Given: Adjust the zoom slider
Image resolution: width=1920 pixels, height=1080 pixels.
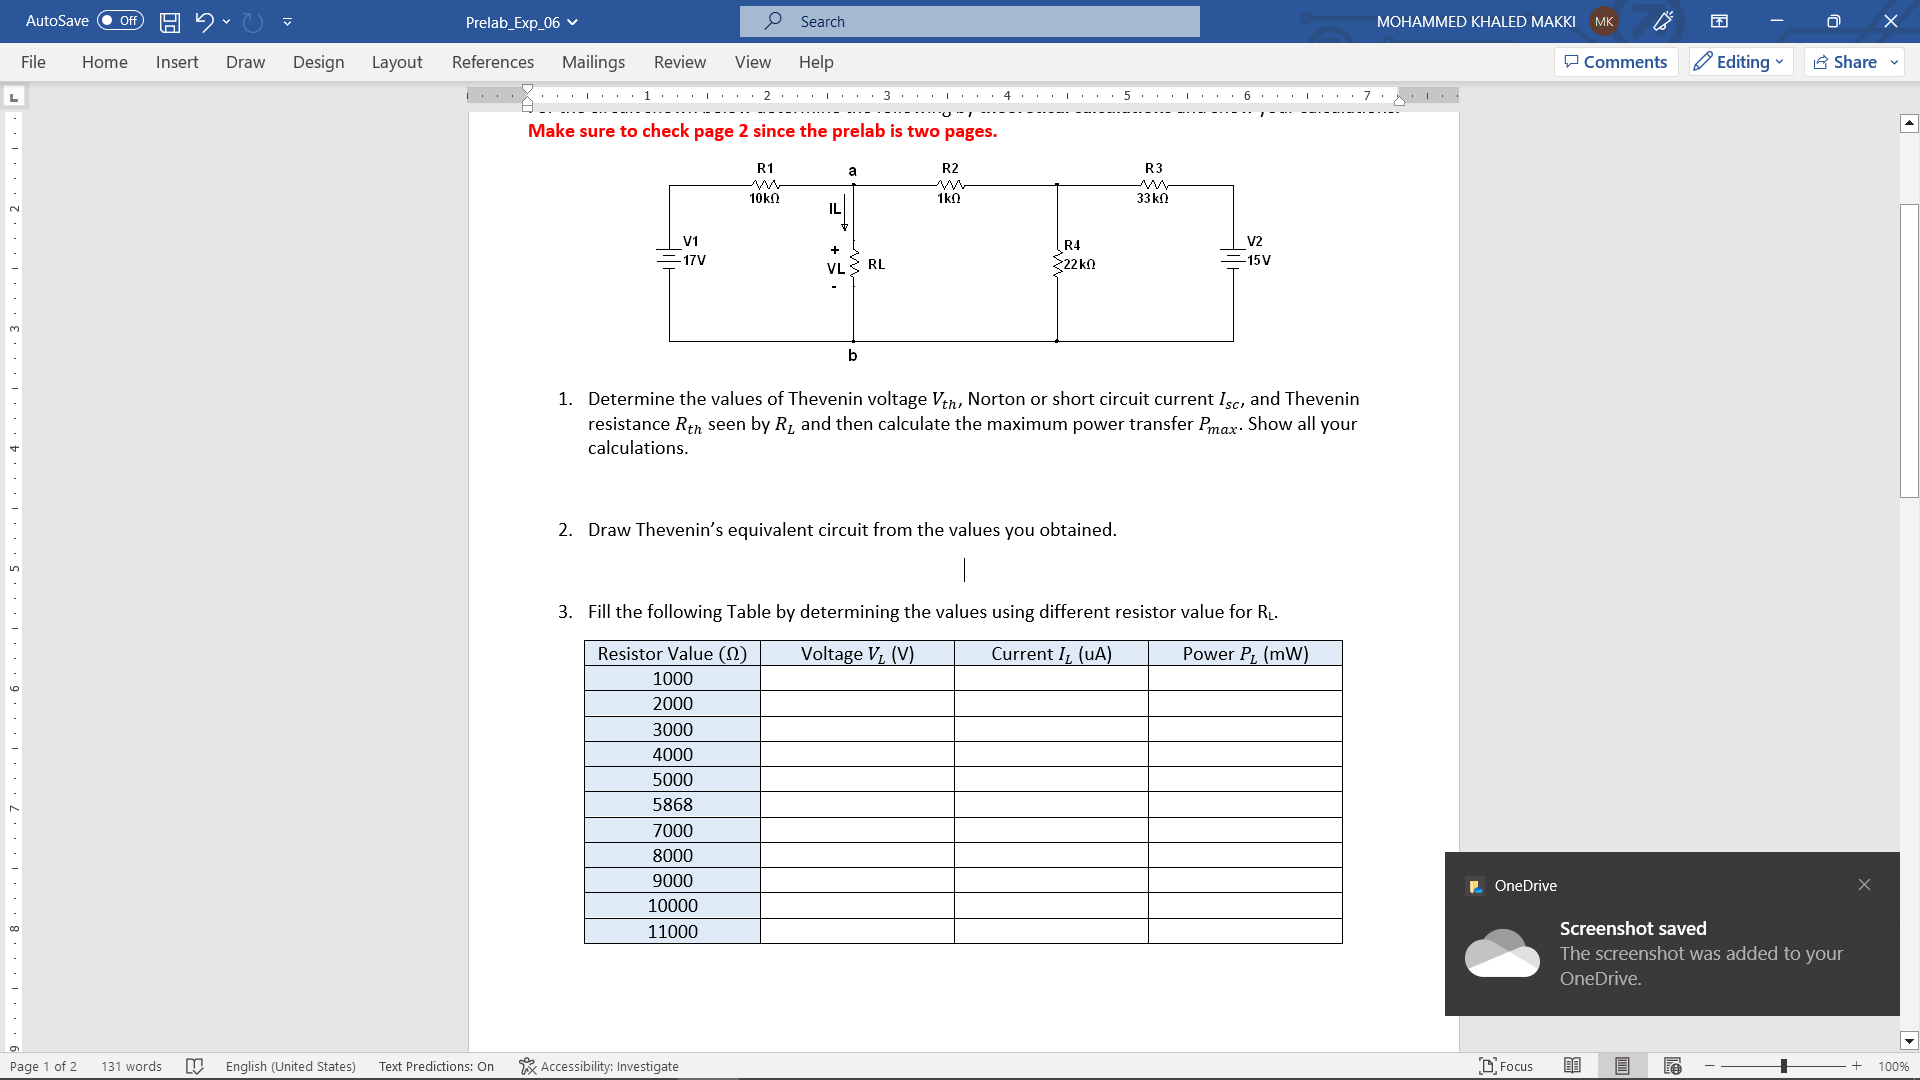Looking at the screenshot, I should coord(1783,1066).
